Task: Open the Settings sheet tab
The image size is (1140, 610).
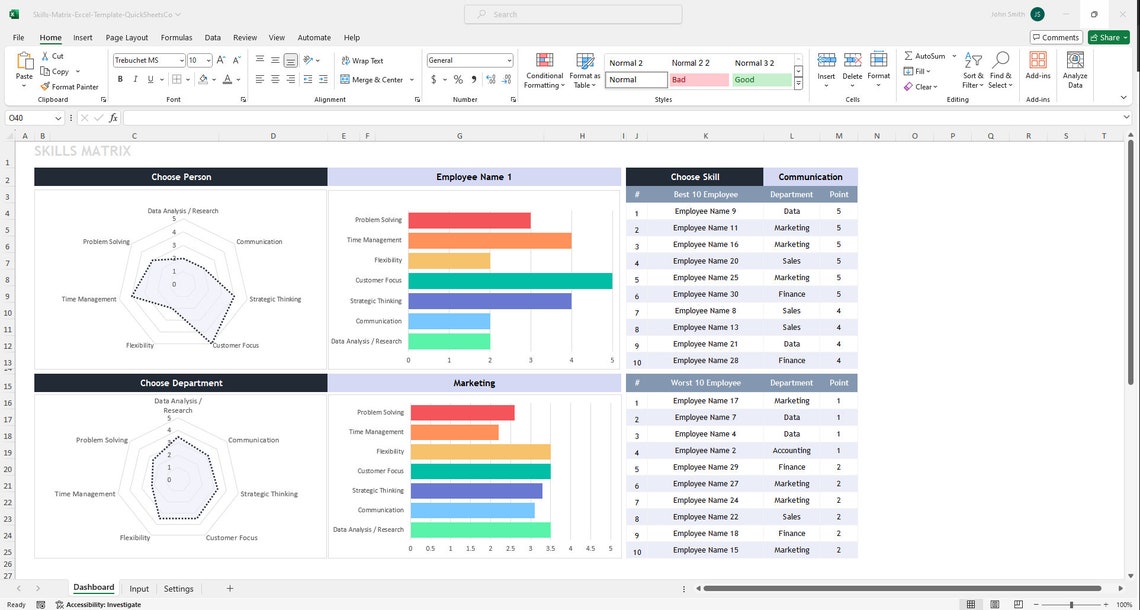Action: 178,588
